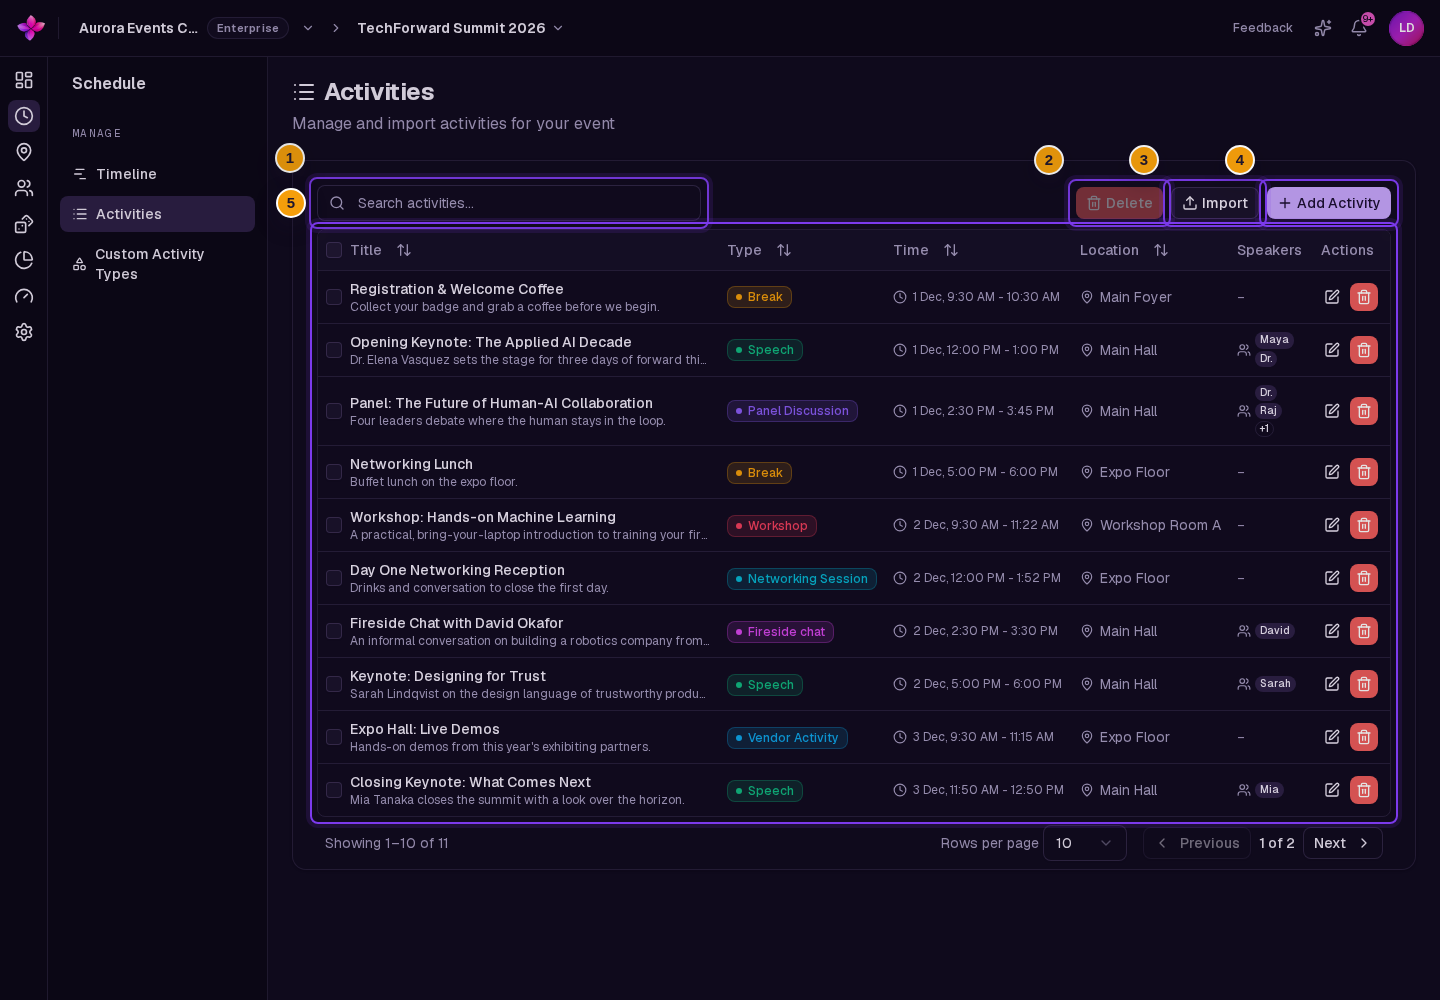Screen dimensions: 1440x1000
Task: Click the David speaker chip
Action: (1275, 631)
